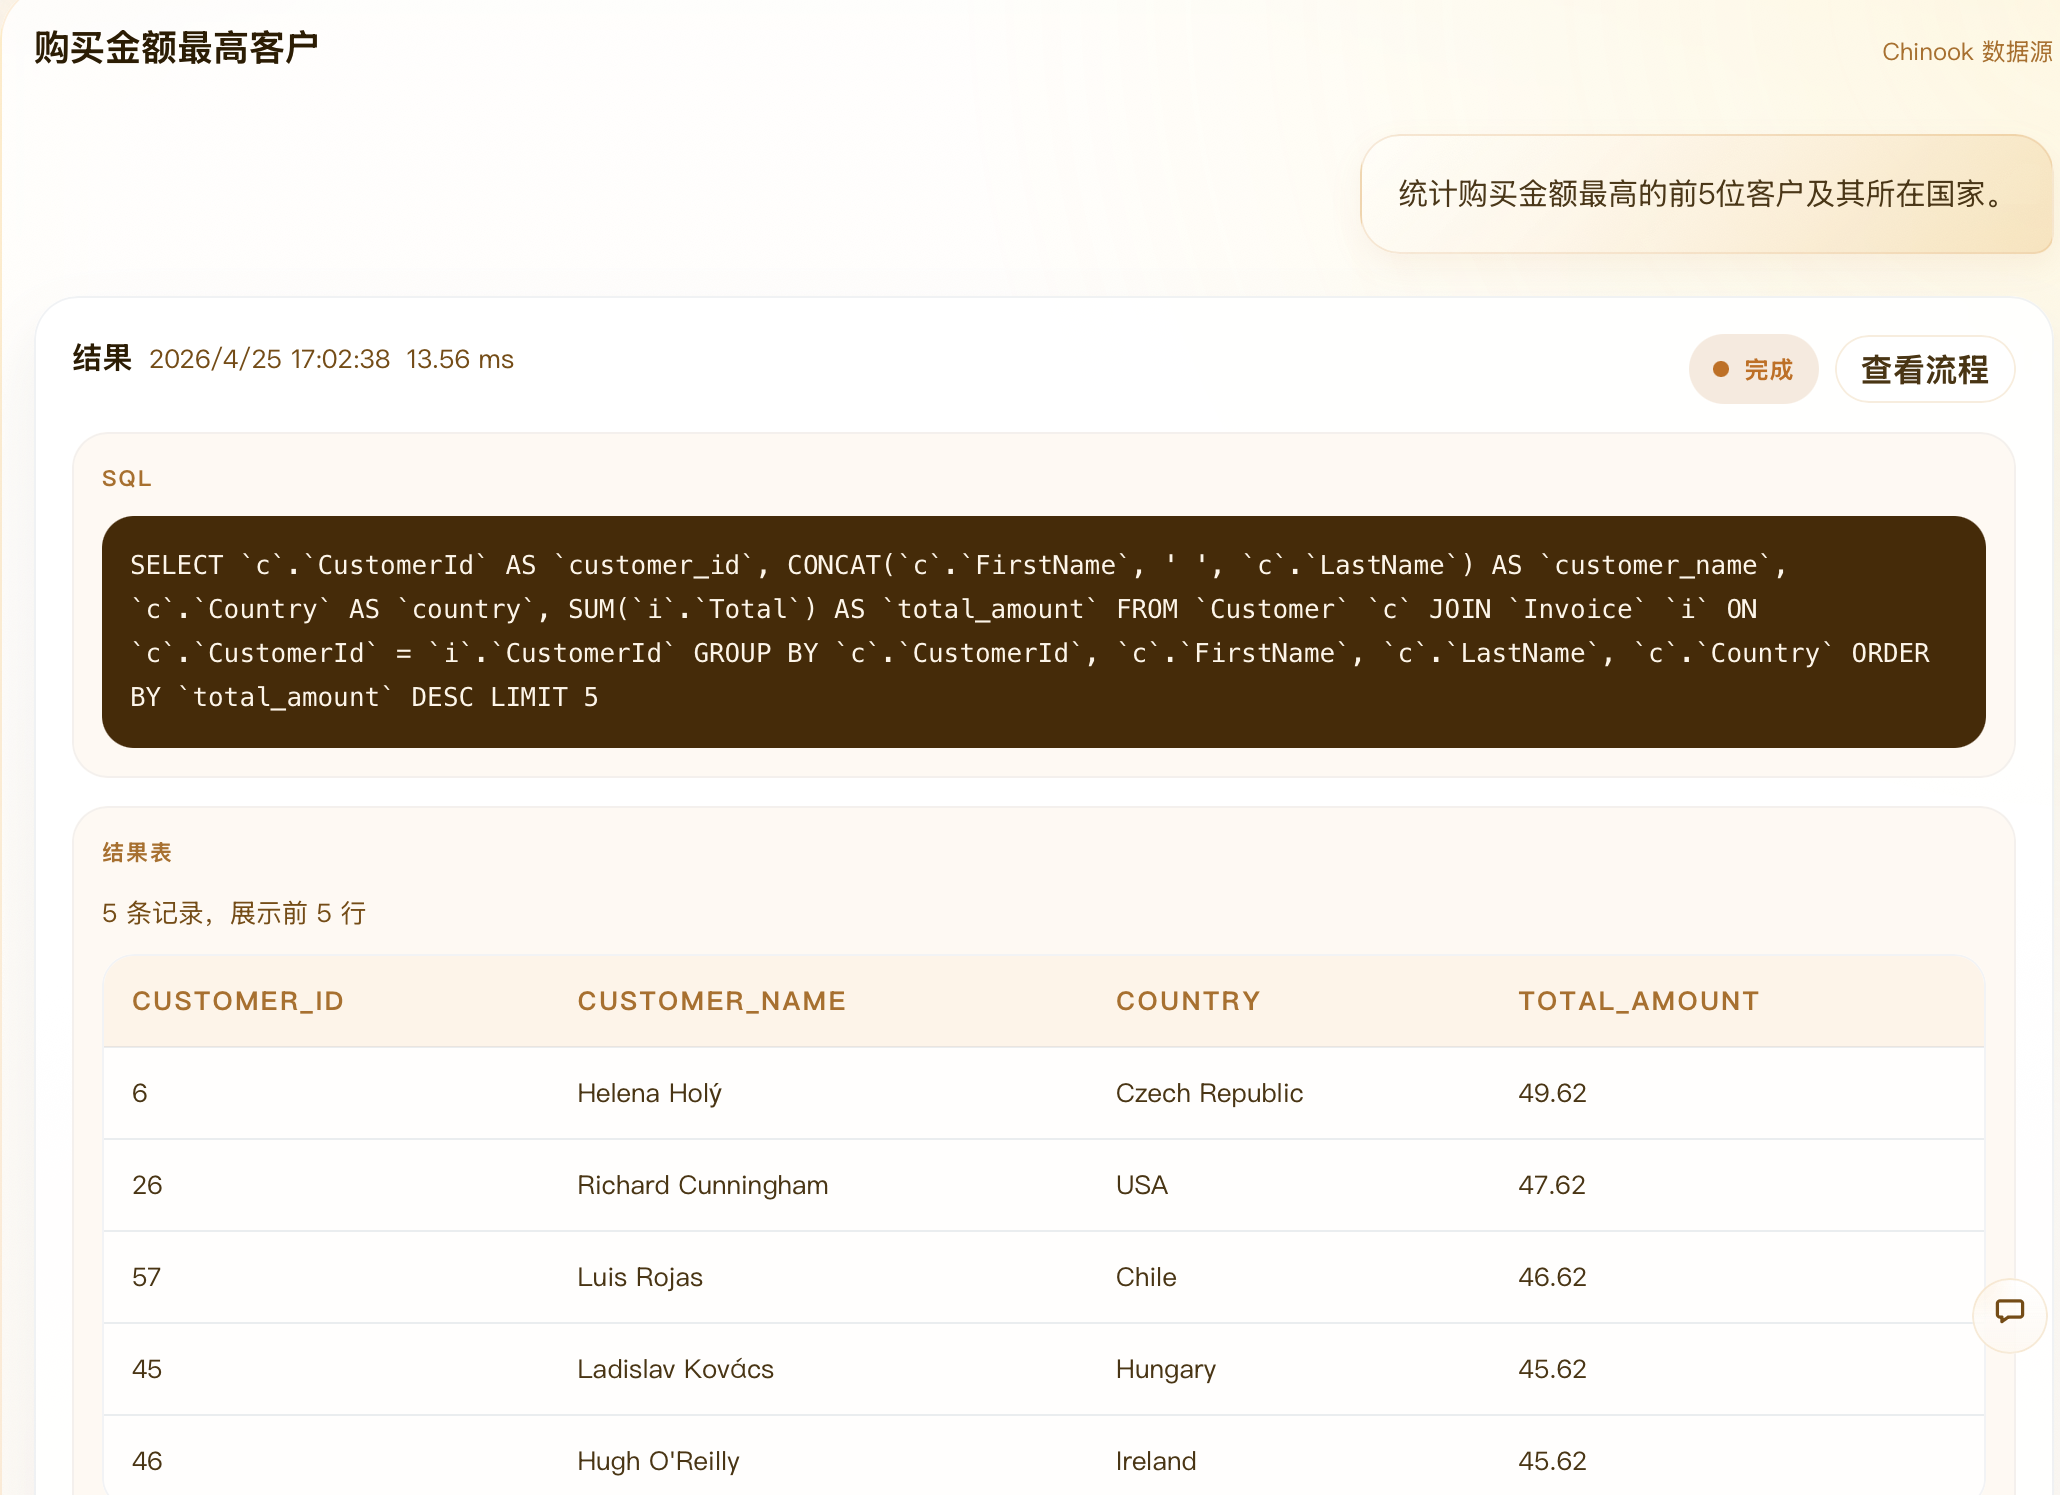Click the Helena Holý name cell
The height and width of the screenshot is (1495, 2060).
pos(650,1093)
